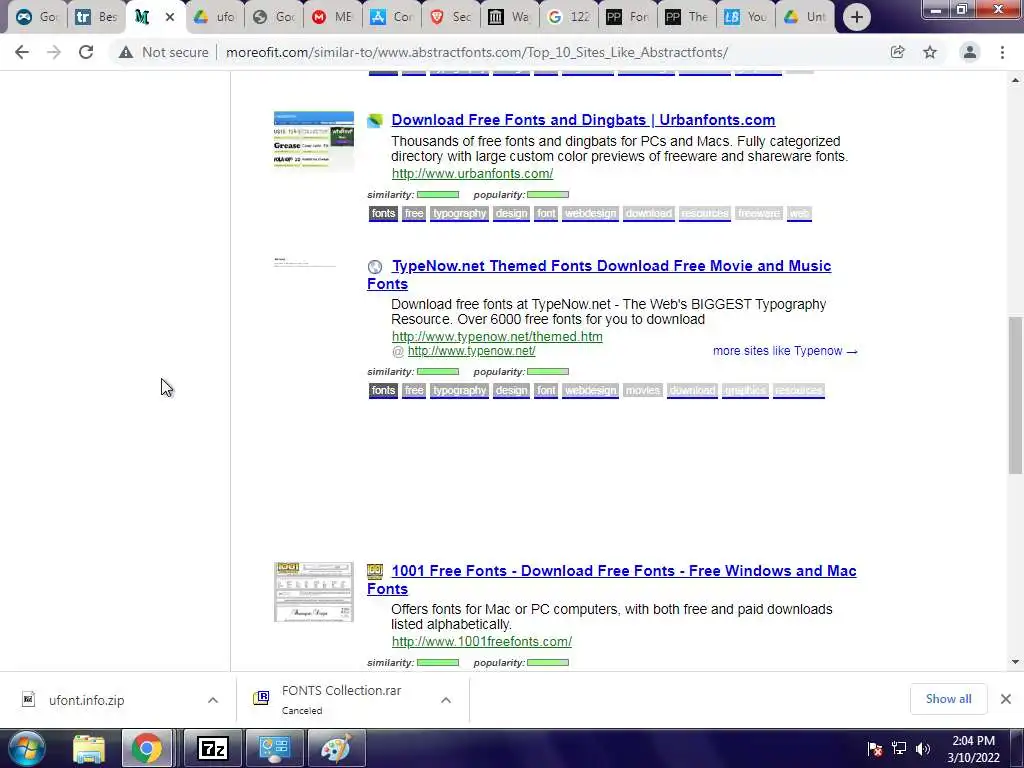
Task: Click 'freeware' tag under Urbanfonts
Action: 758,214
